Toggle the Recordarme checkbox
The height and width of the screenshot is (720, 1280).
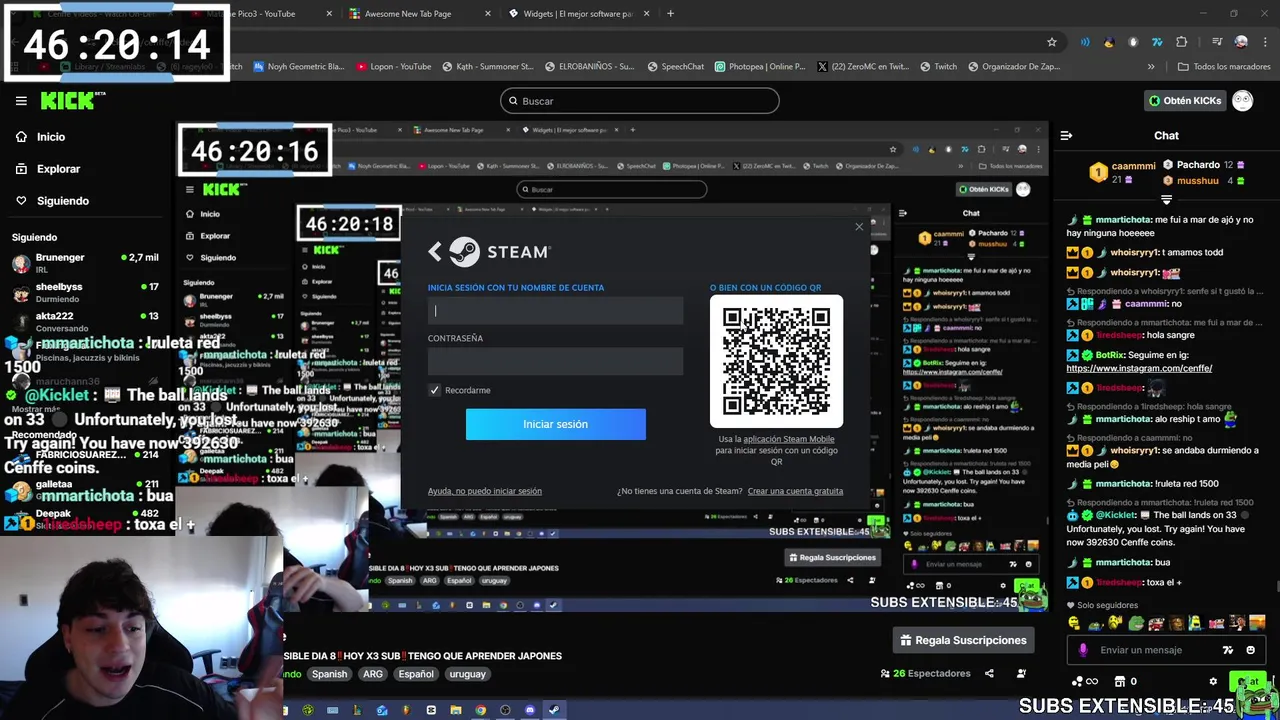[434, 390]
